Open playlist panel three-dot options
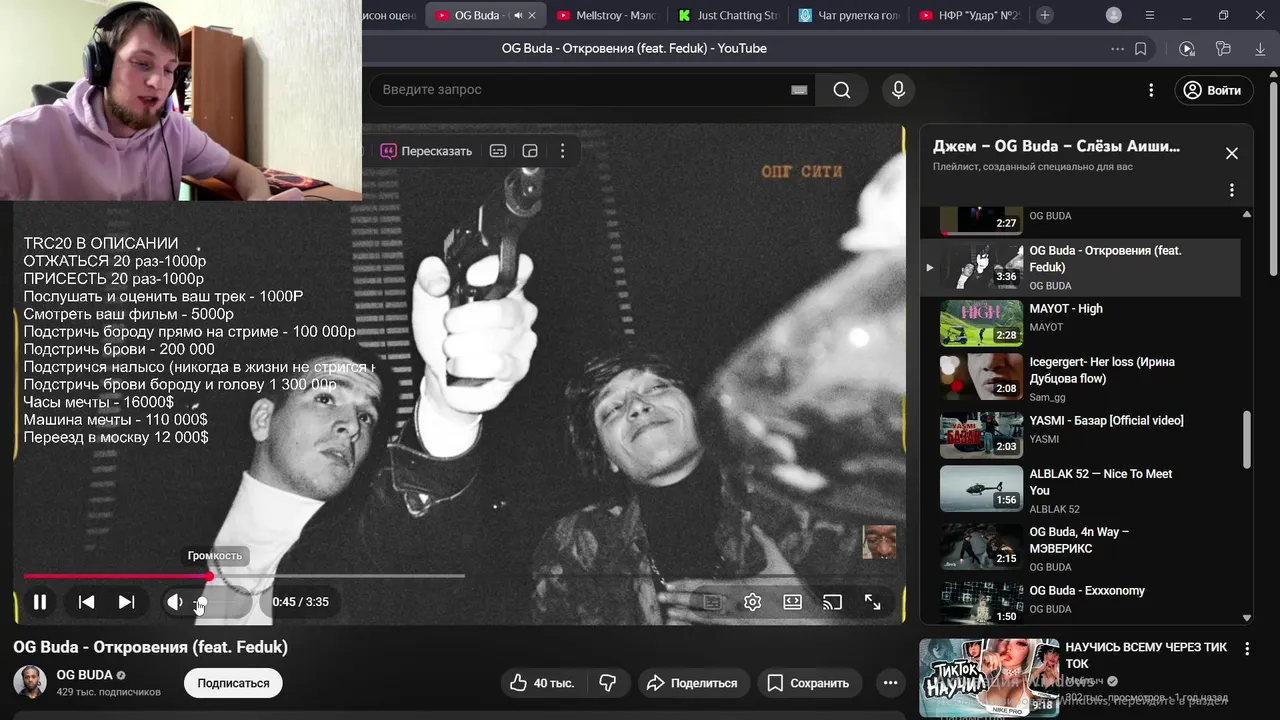 coord(1232,190)
